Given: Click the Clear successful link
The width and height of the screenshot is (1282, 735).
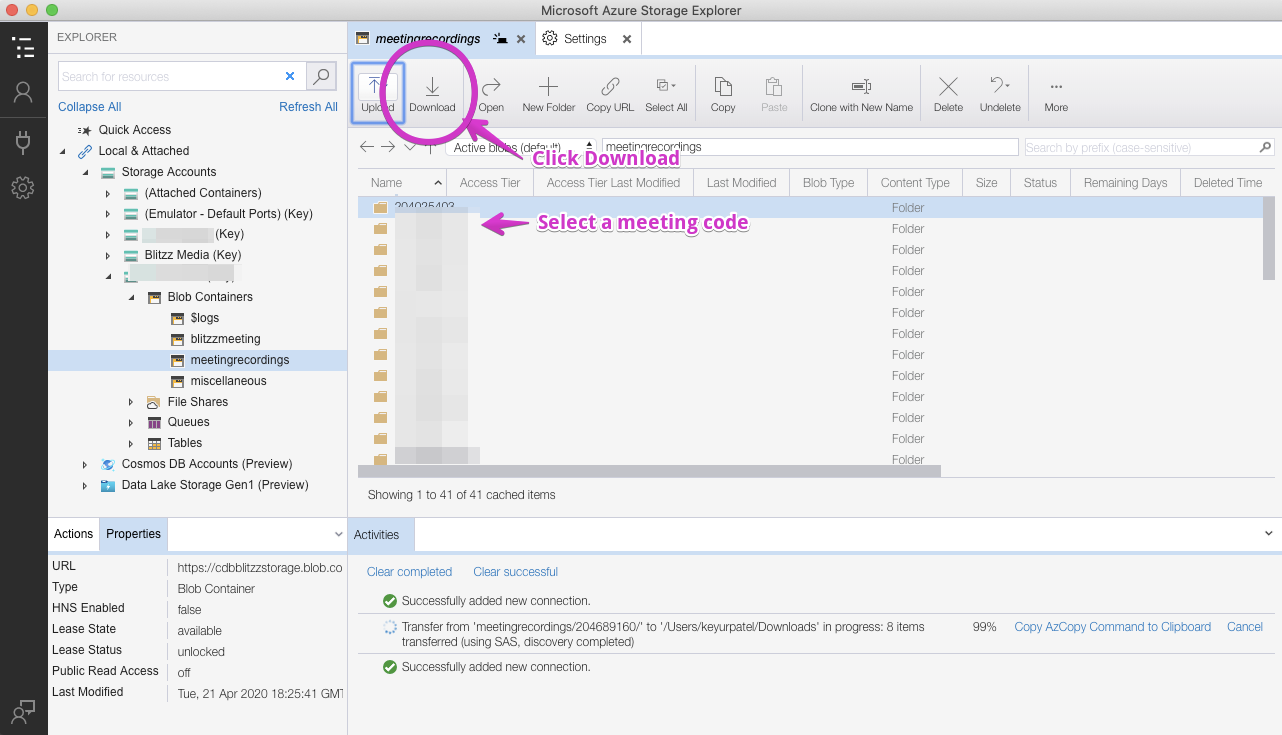Looking at the screenshot, I should pyautogui.click(x=515, y=572).
